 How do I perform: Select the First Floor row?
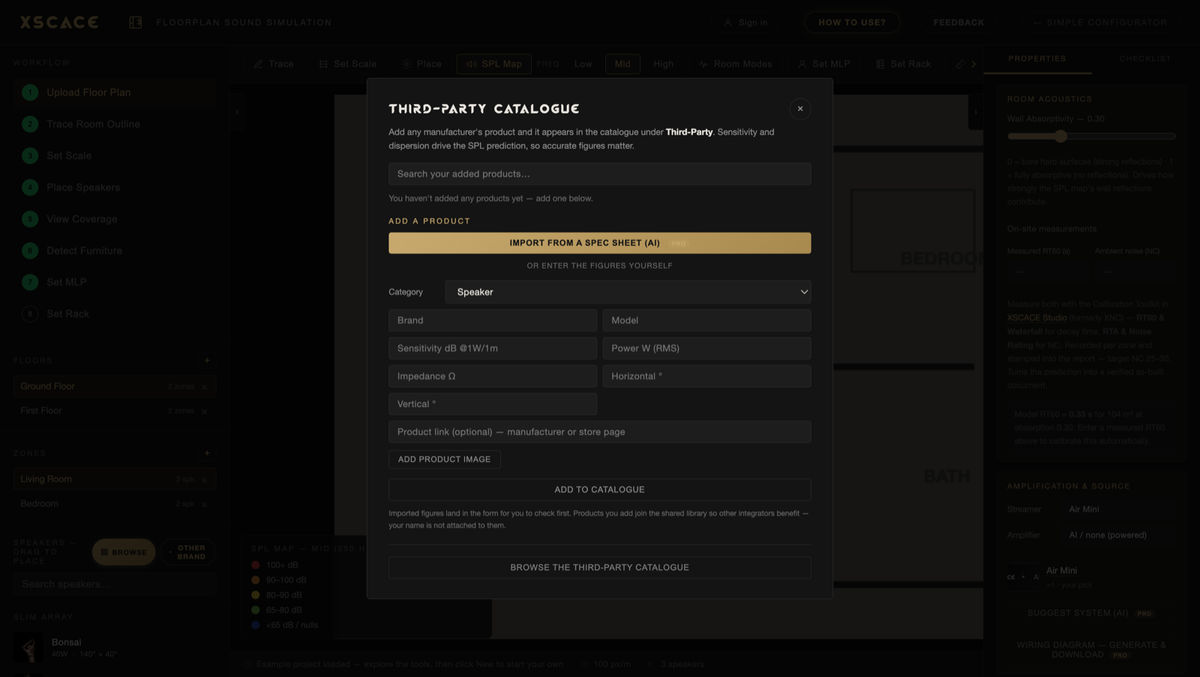[114, 411]
